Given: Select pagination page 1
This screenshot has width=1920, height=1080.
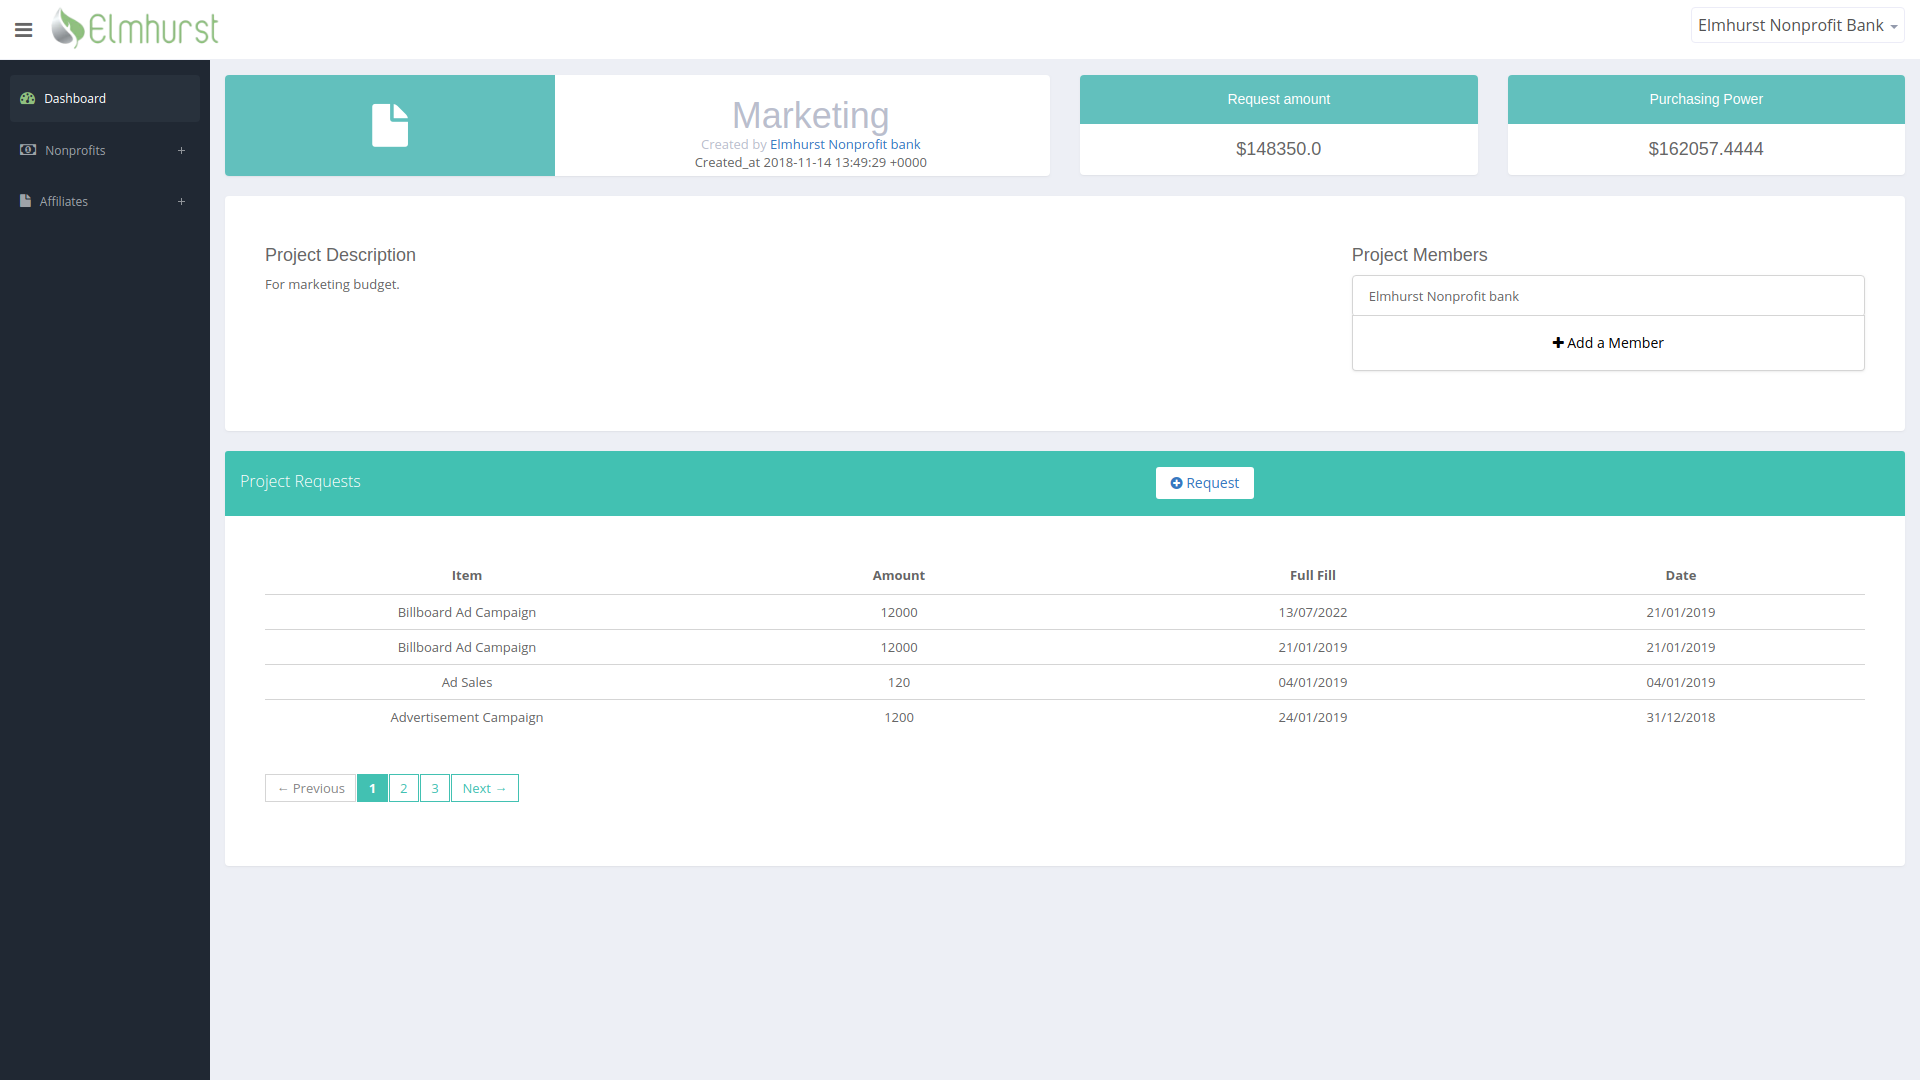Looking at the screenshot, I should point(372,788).
